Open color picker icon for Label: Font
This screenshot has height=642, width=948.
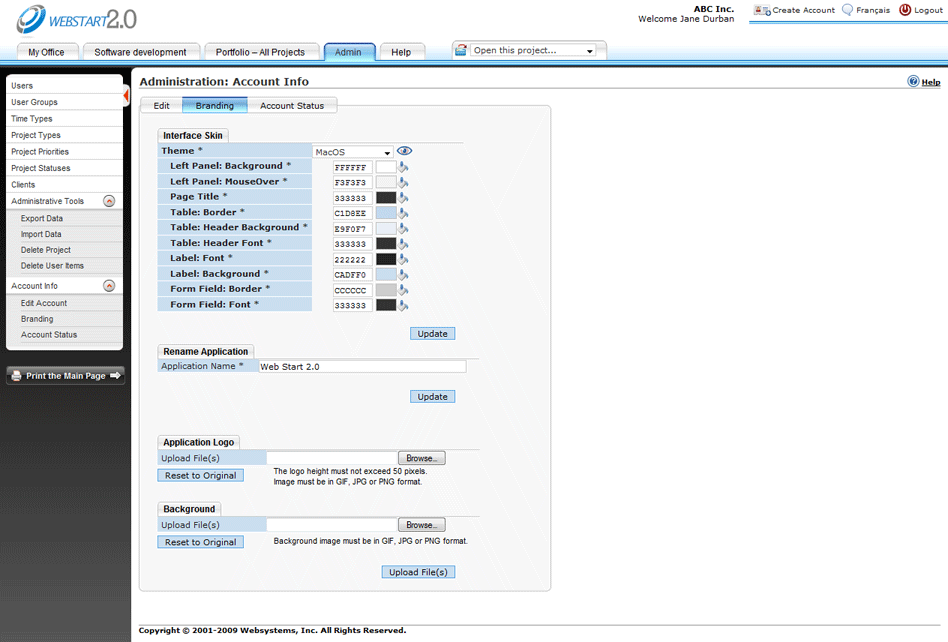404,259
